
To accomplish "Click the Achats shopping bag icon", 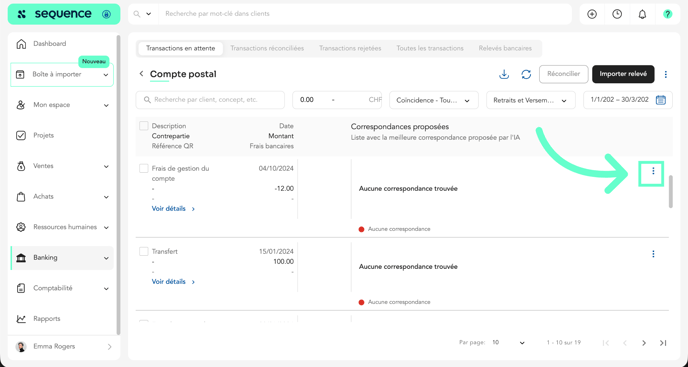I will point(21,197).
